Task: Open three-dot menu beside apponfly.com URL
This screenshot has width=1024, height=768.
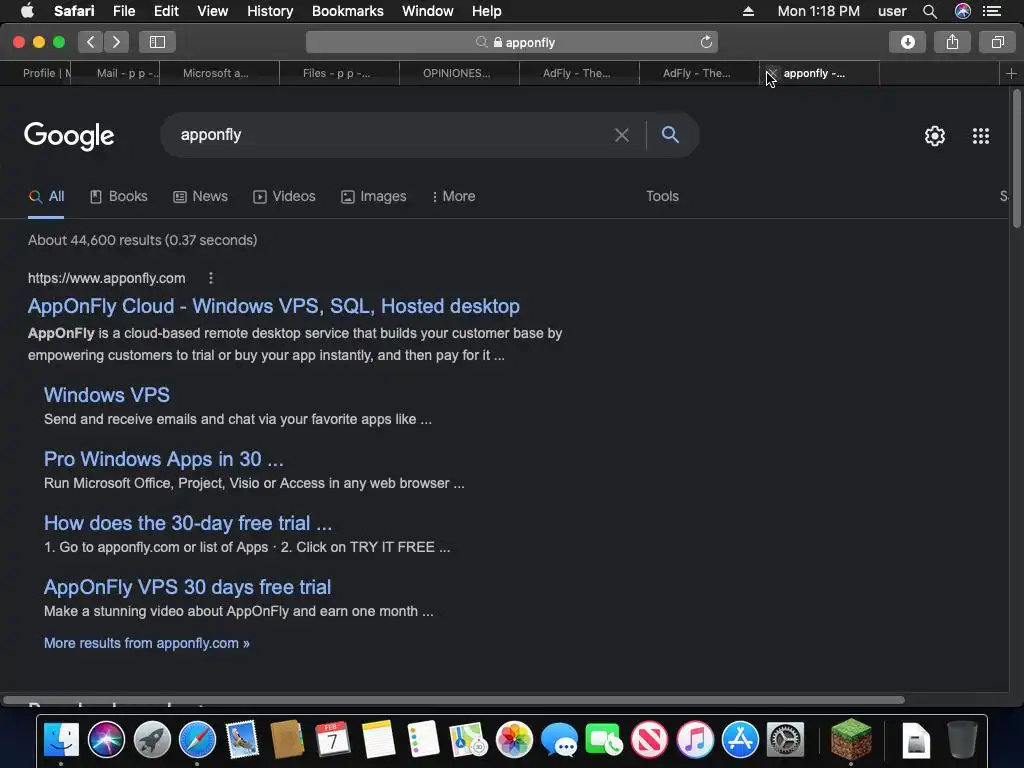Action: click(x=211, y=278)
